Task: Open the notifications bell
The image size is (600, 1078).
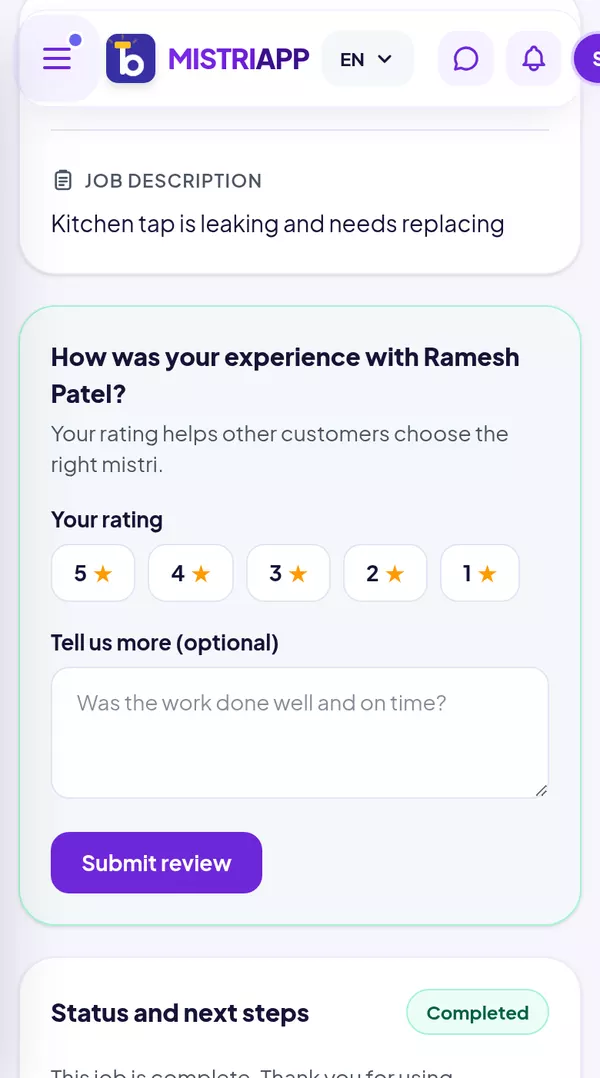Action: pos(533,58)
